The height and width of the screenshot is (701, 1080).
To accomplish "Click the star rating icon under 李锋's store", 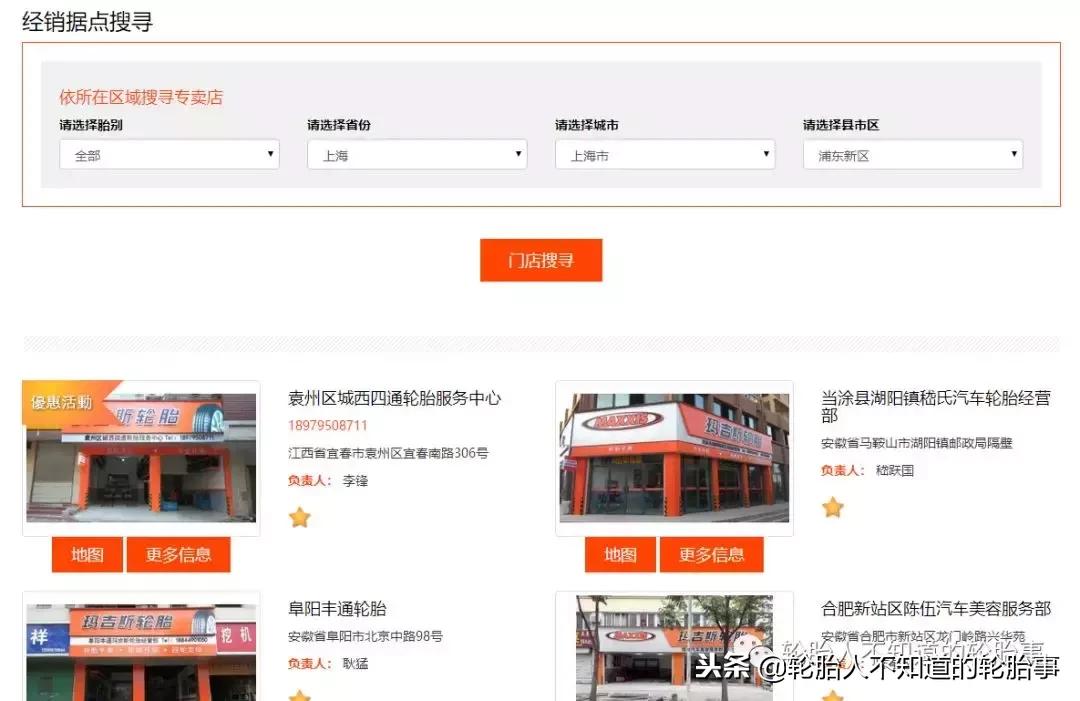I will click(x=299, y=517).
